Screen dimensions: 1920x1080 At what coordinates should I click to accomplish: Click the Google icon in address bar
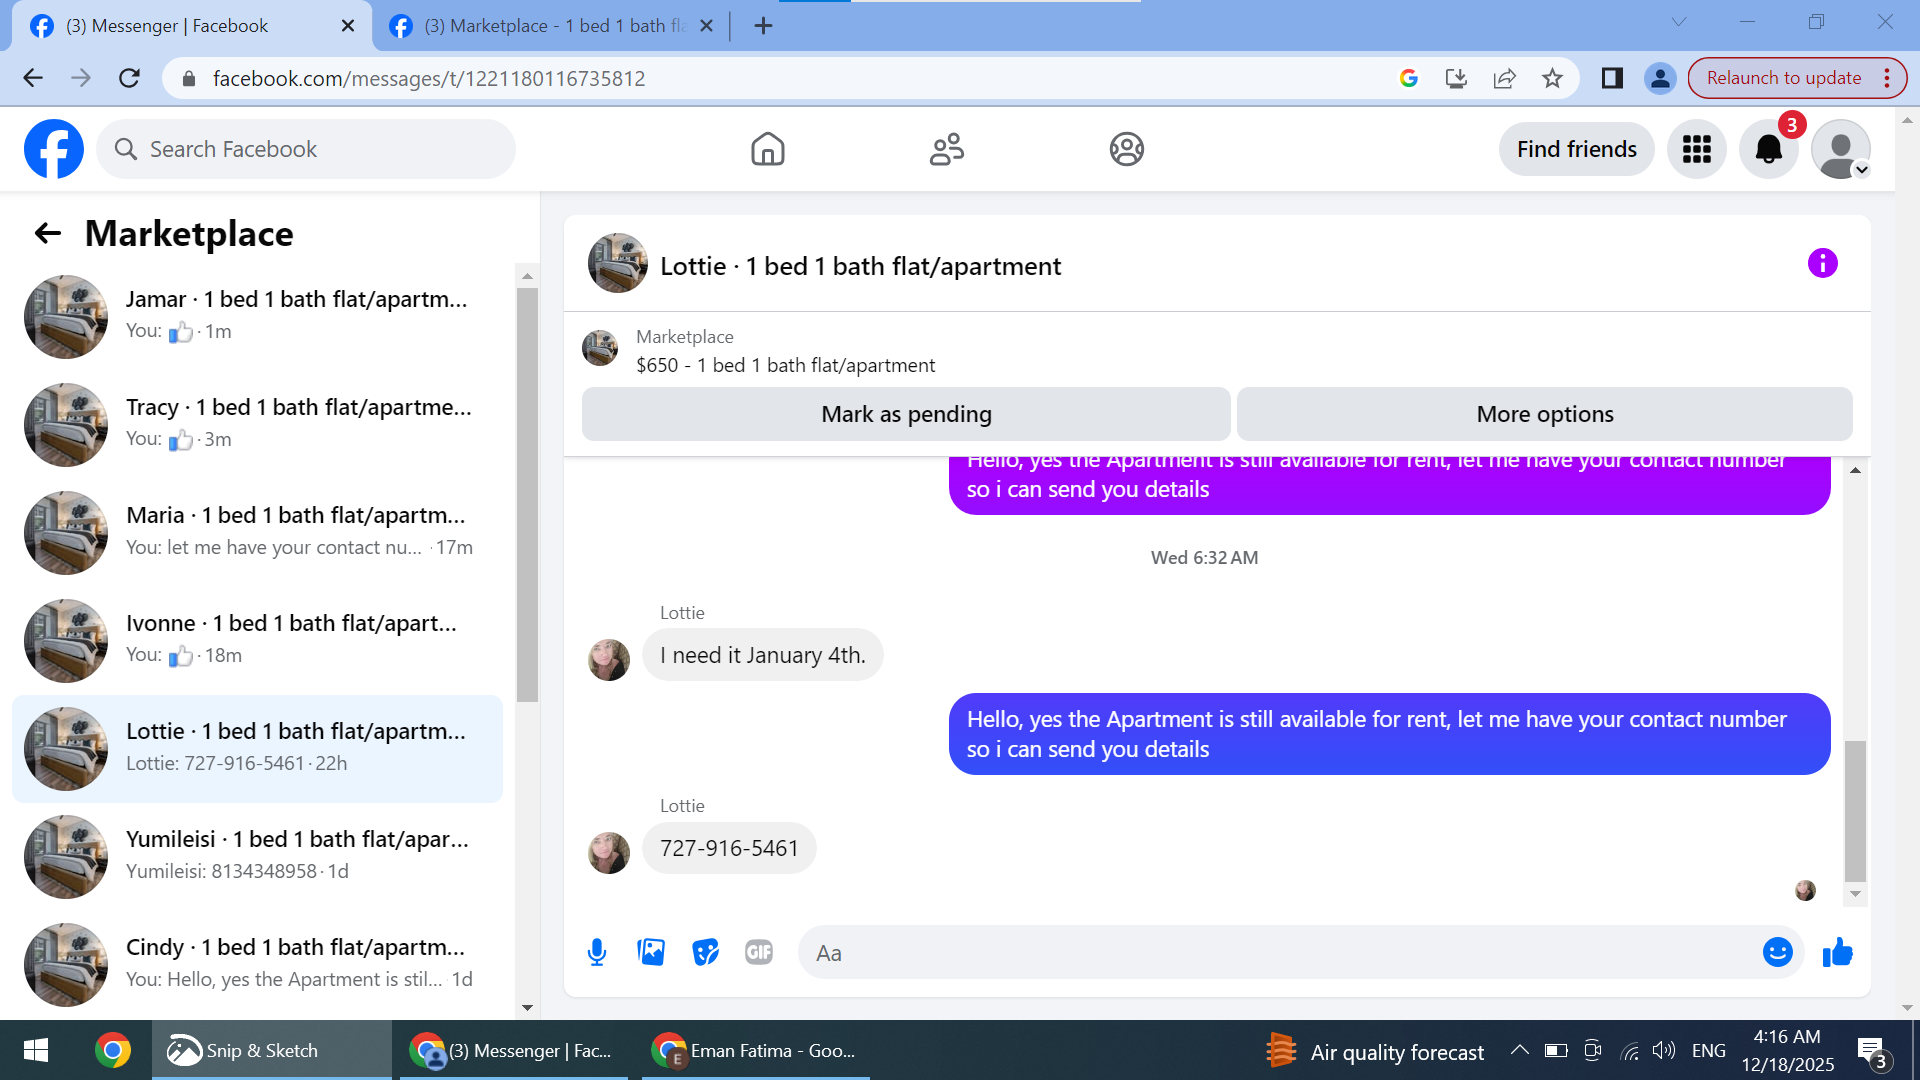pos(1408,78)
